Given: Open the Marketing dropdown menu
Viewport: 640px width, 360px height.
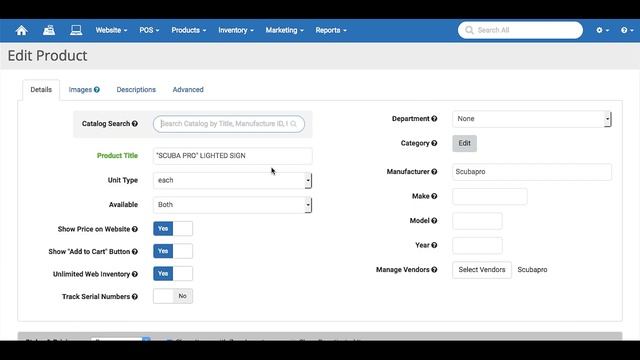Looking at the screenshot, I should (x=284, y=30).
